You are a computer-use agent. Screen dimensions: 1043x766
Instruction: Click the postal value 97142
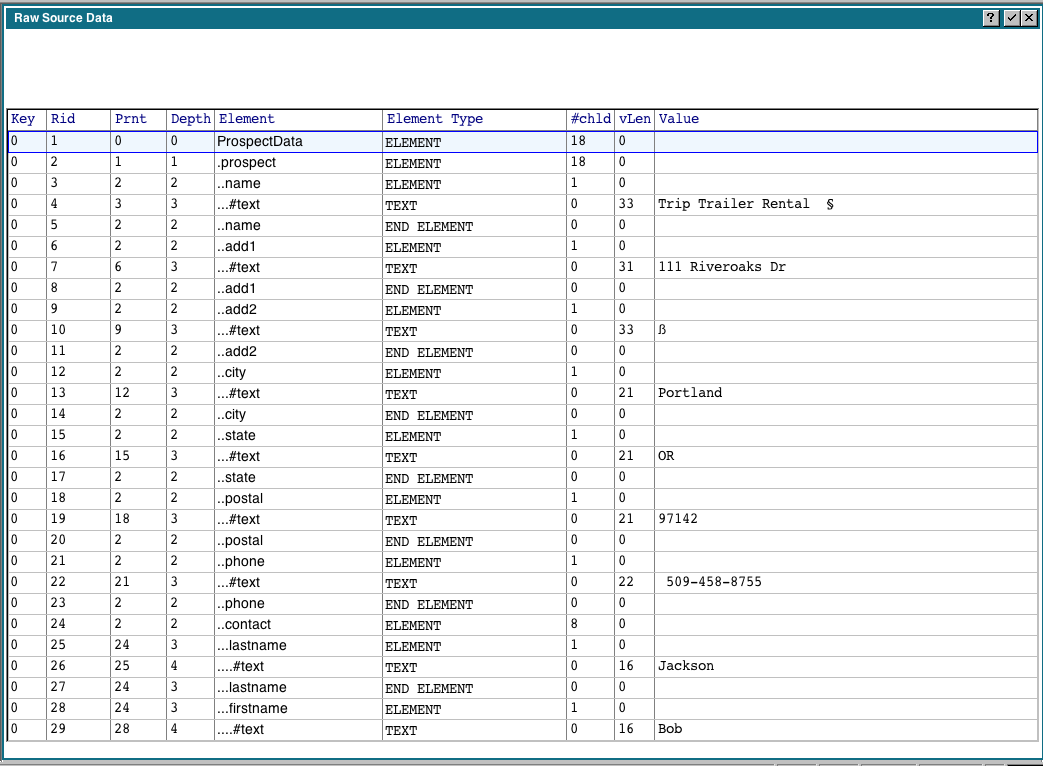679,519
